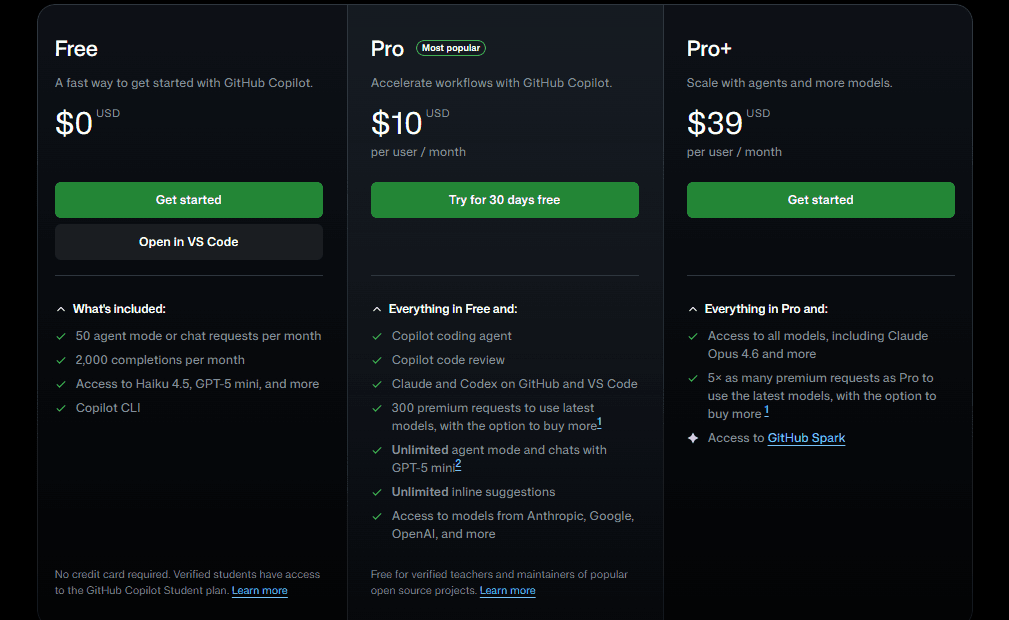Open Learn more about Copilot Student plan
Screen dimensions: 1009x620
pyautogui.click(x=259, y=591)
